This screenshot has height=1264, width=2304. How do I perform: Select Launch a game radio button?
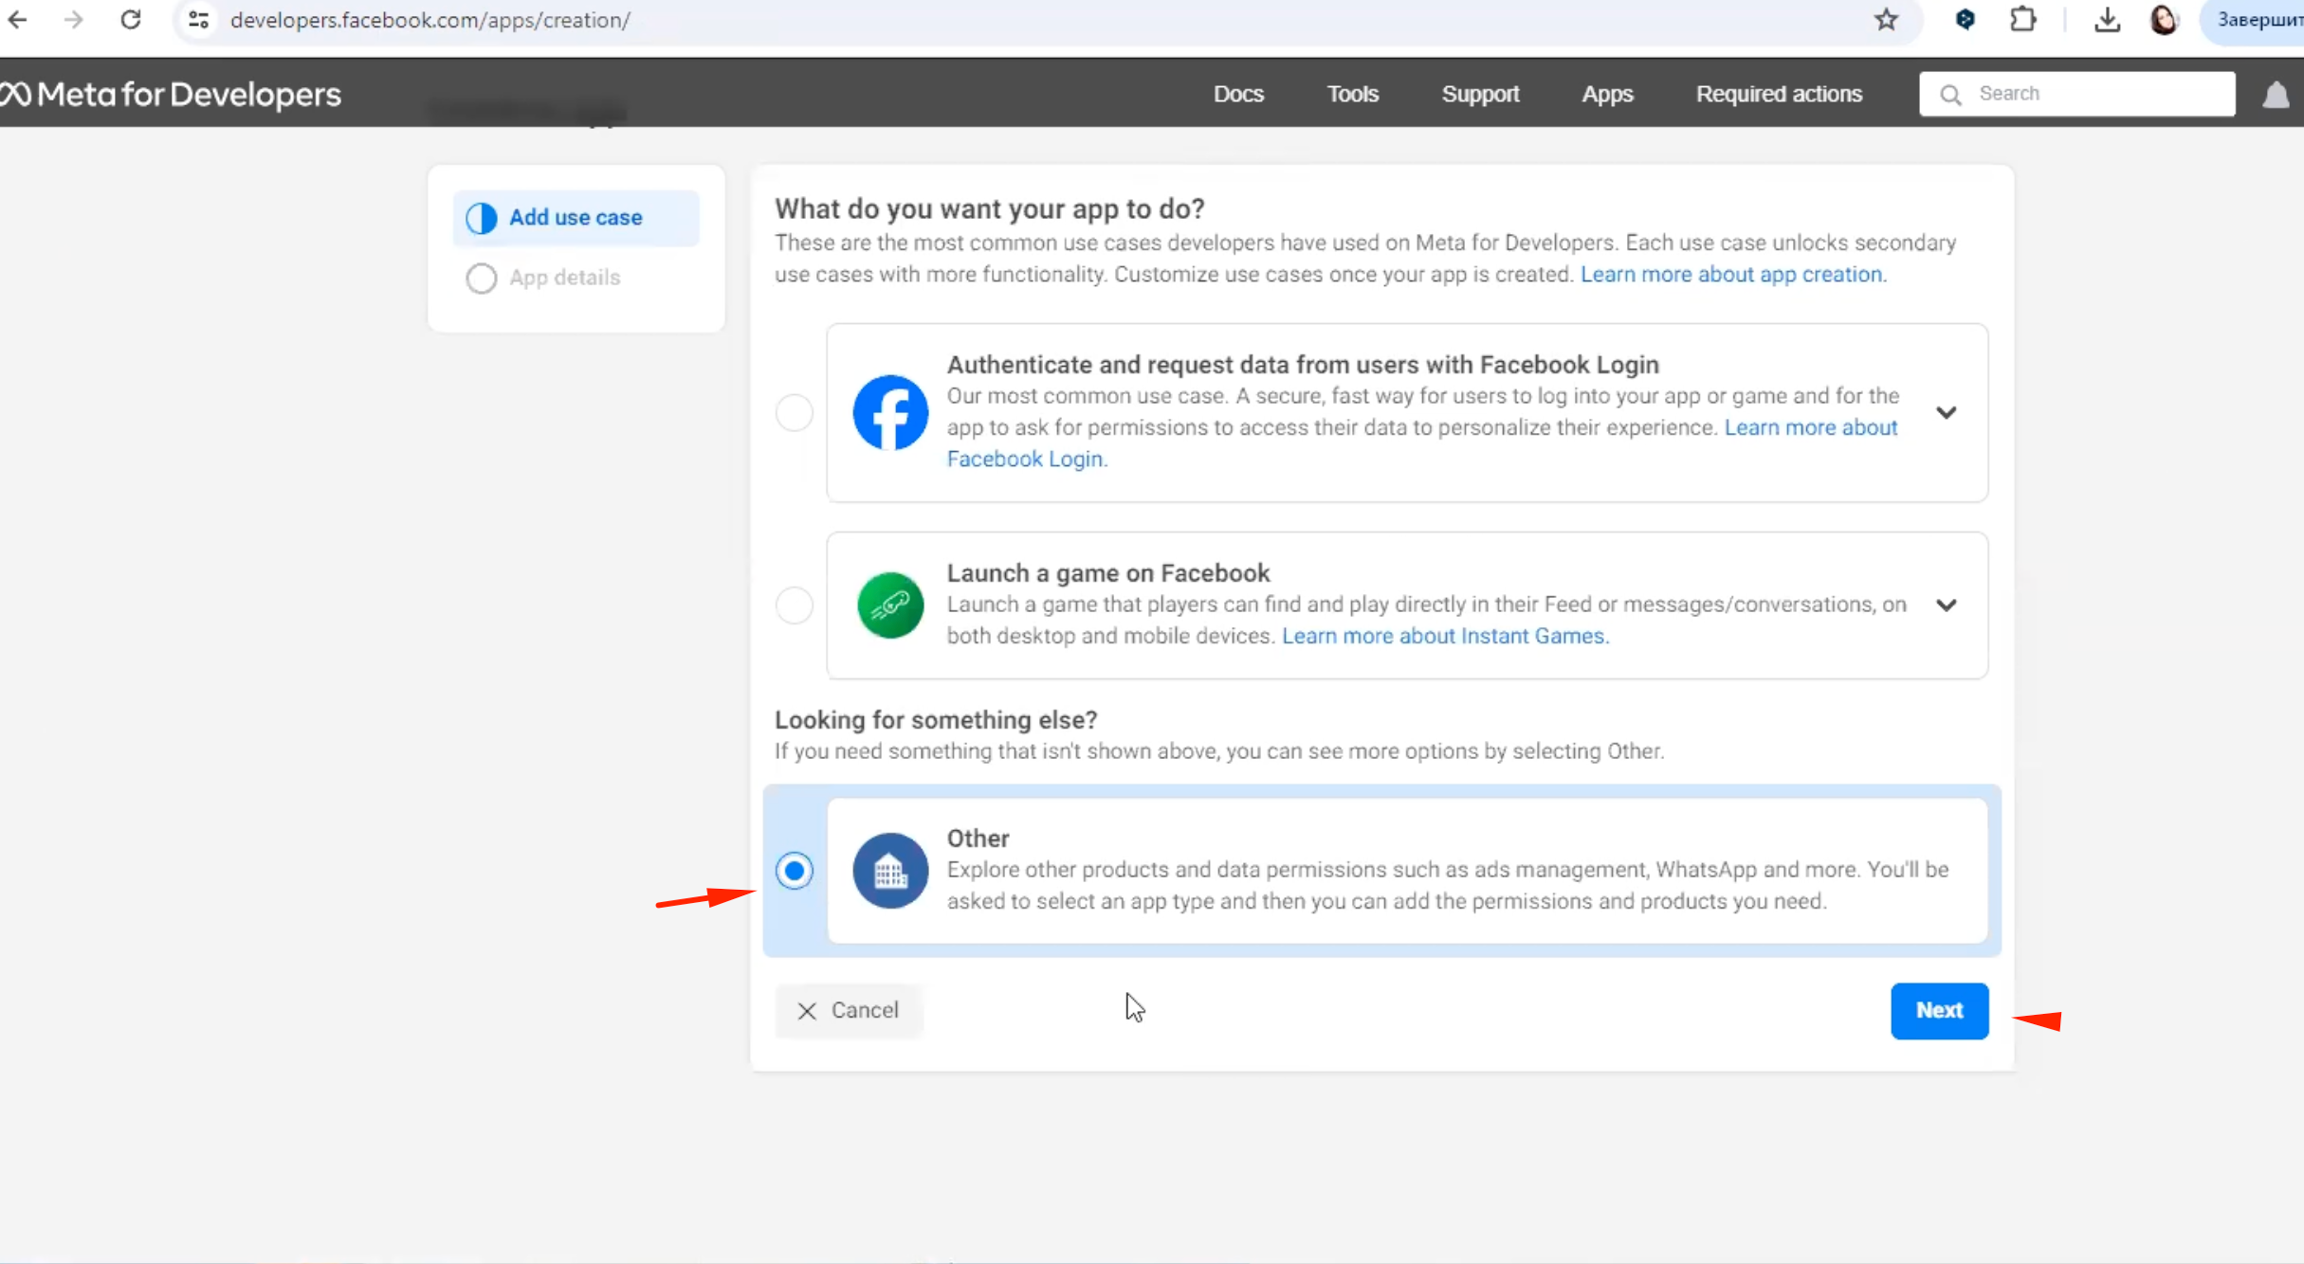(794, 605)
